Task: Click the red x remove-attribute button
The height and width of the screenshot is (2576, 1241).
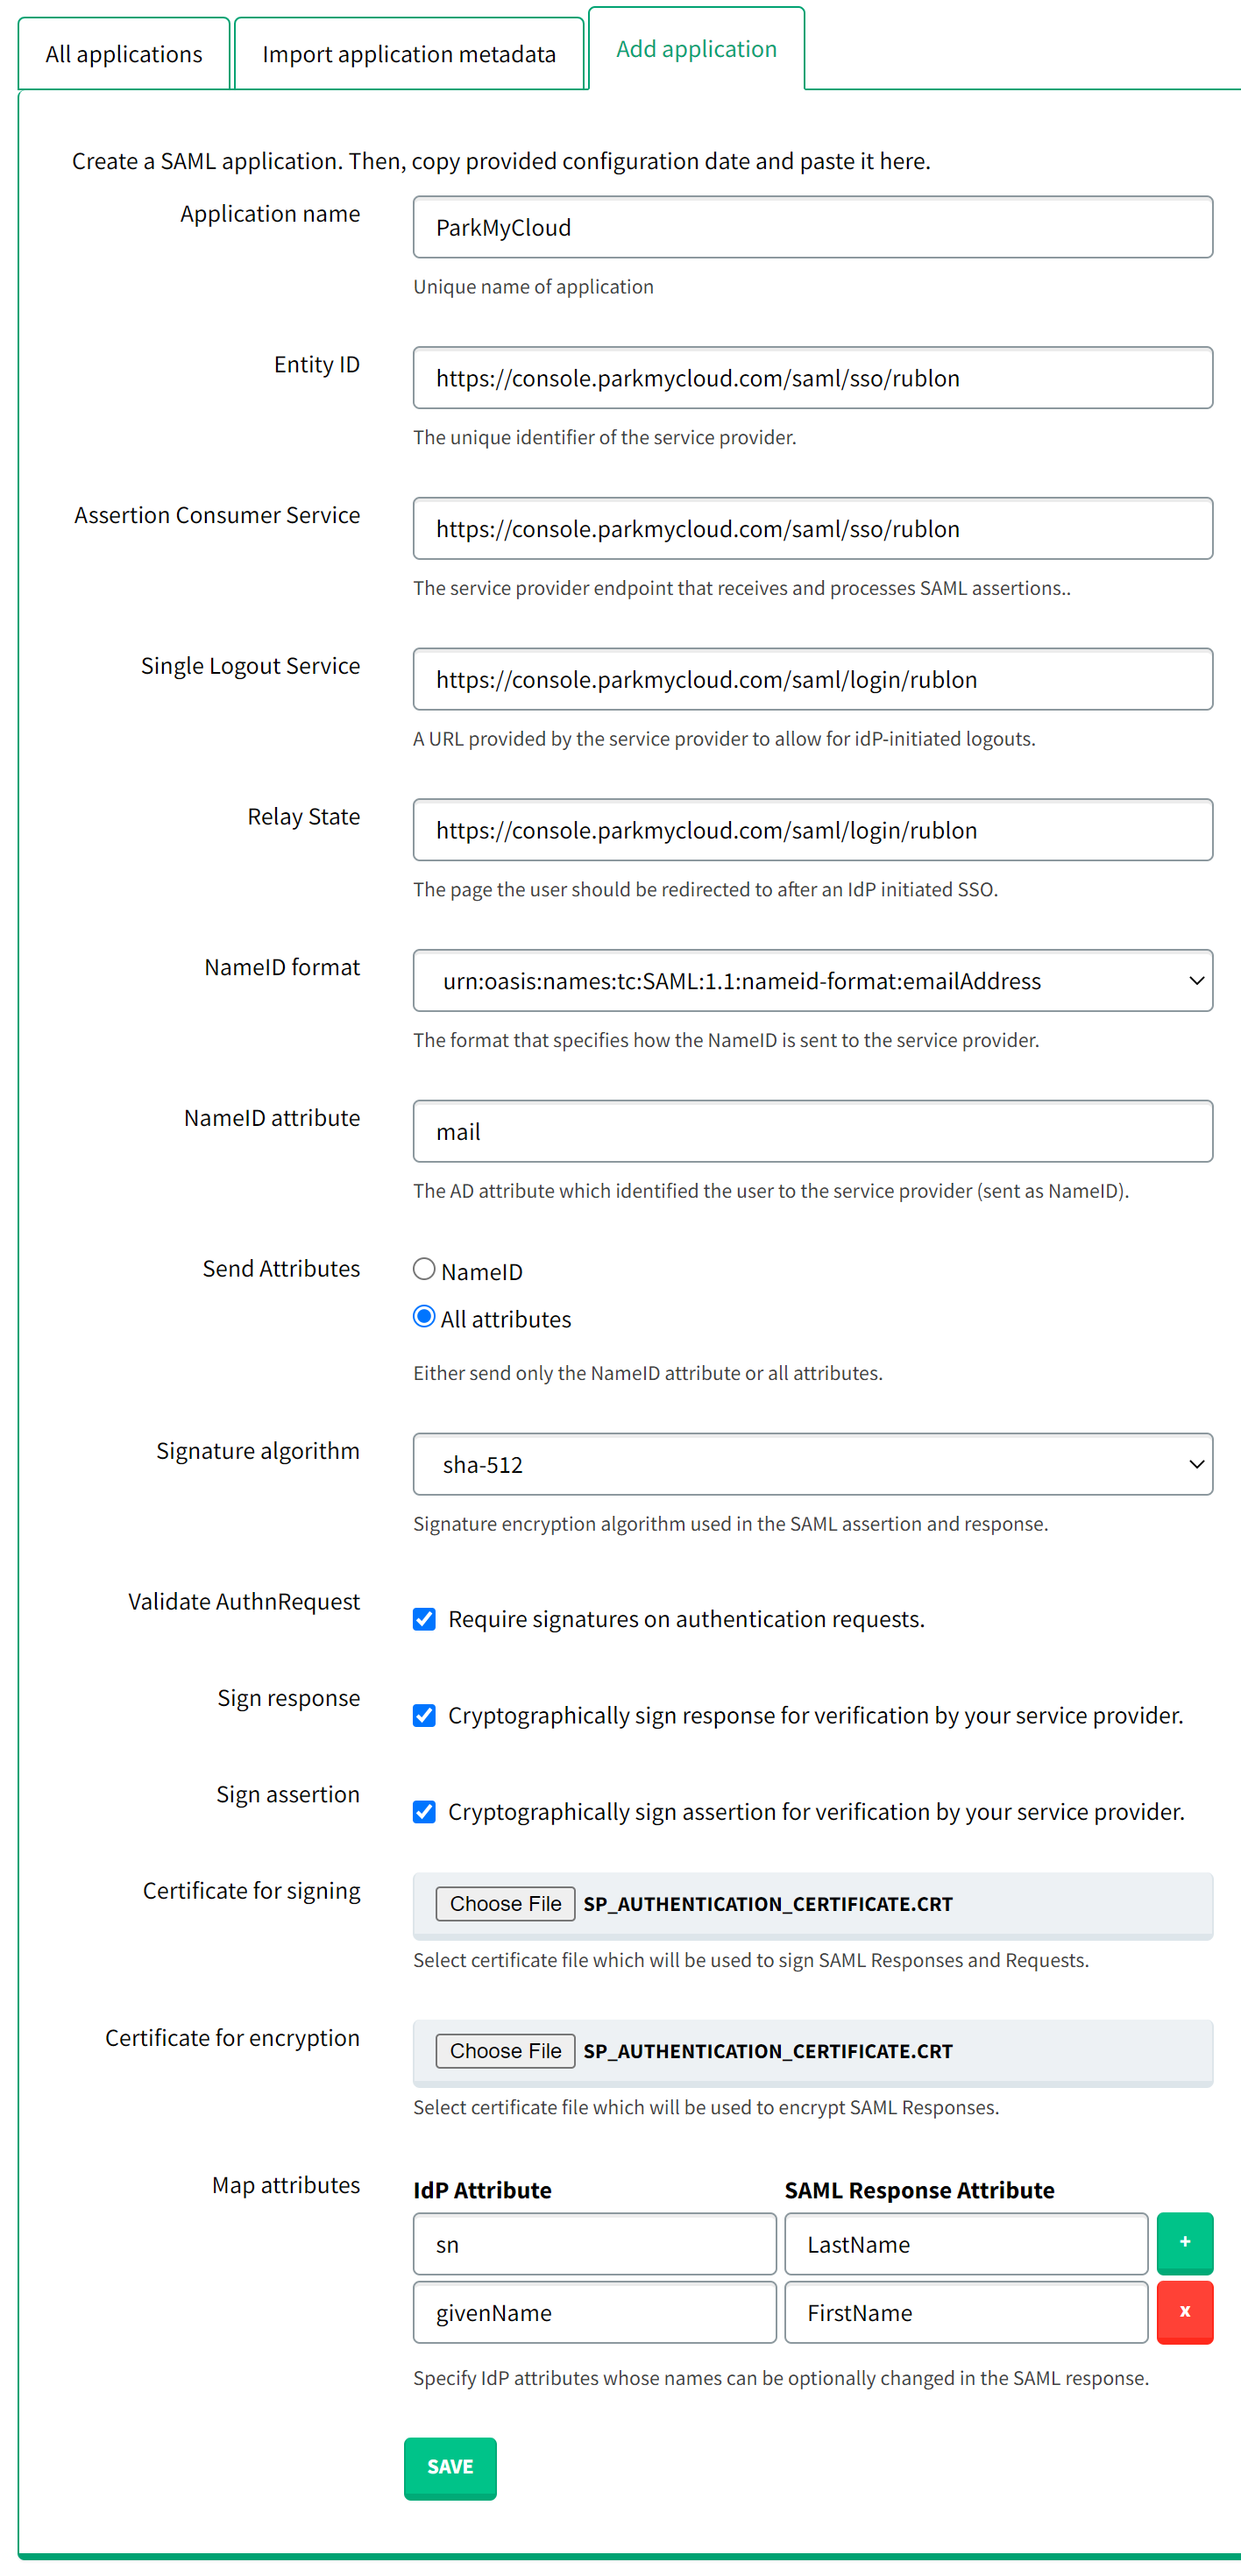Action: [x=1184, y=2311]
